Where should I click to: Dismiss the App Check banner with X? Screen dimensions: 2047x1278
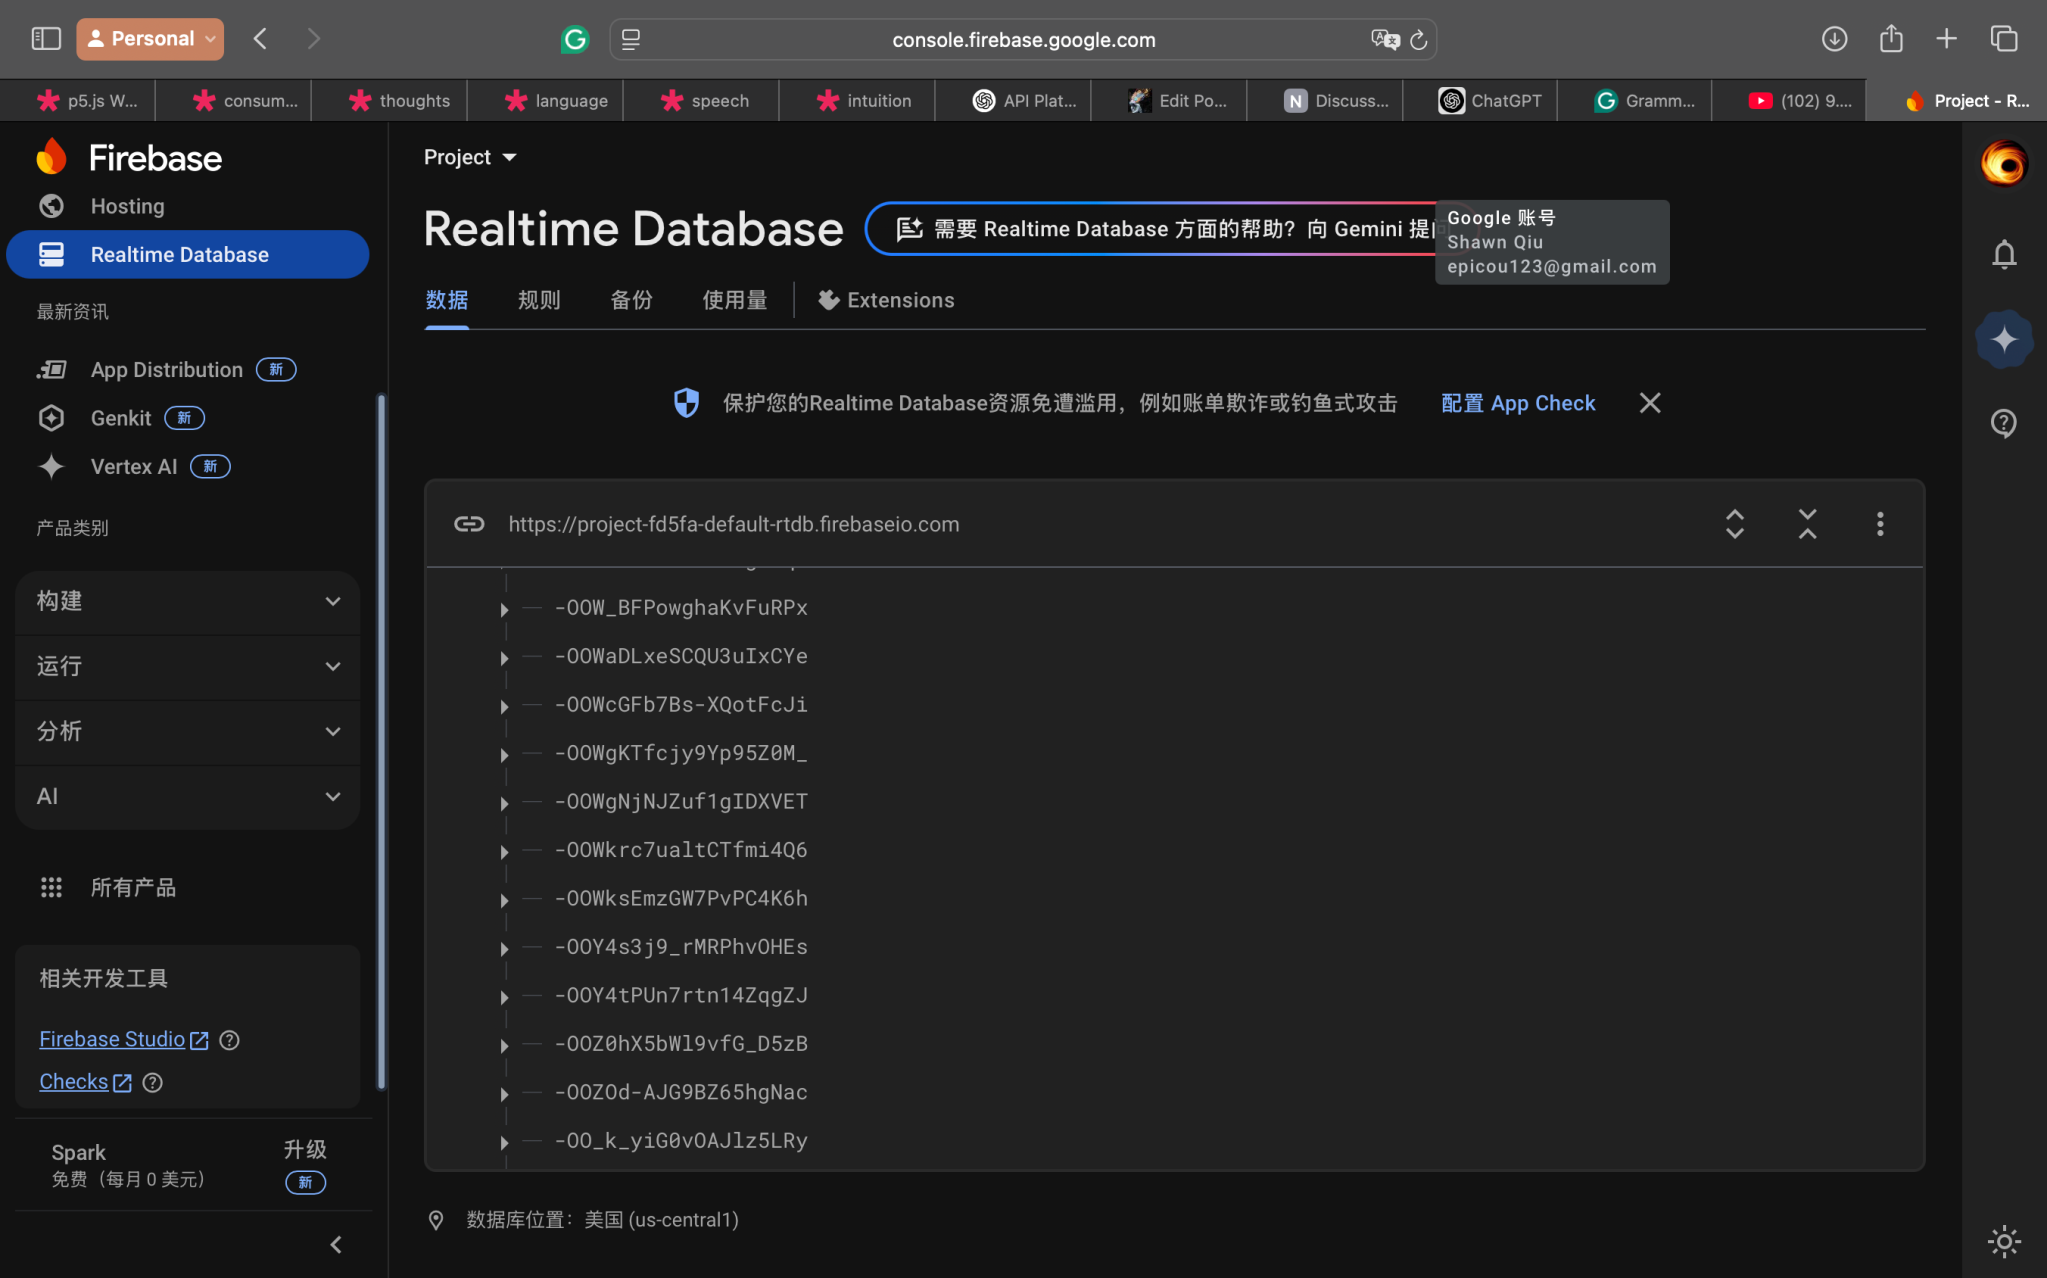coord(1650,403)
